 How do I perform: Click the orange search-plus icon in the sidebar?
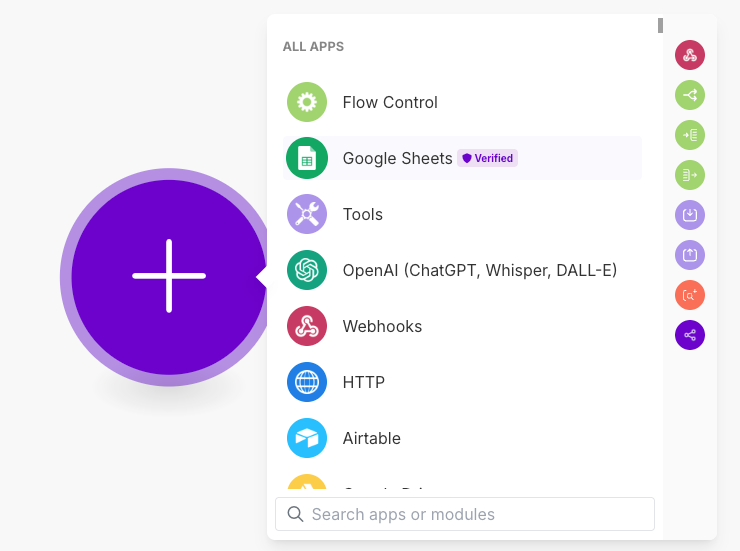pyautogui.click(x=690, y=295)
